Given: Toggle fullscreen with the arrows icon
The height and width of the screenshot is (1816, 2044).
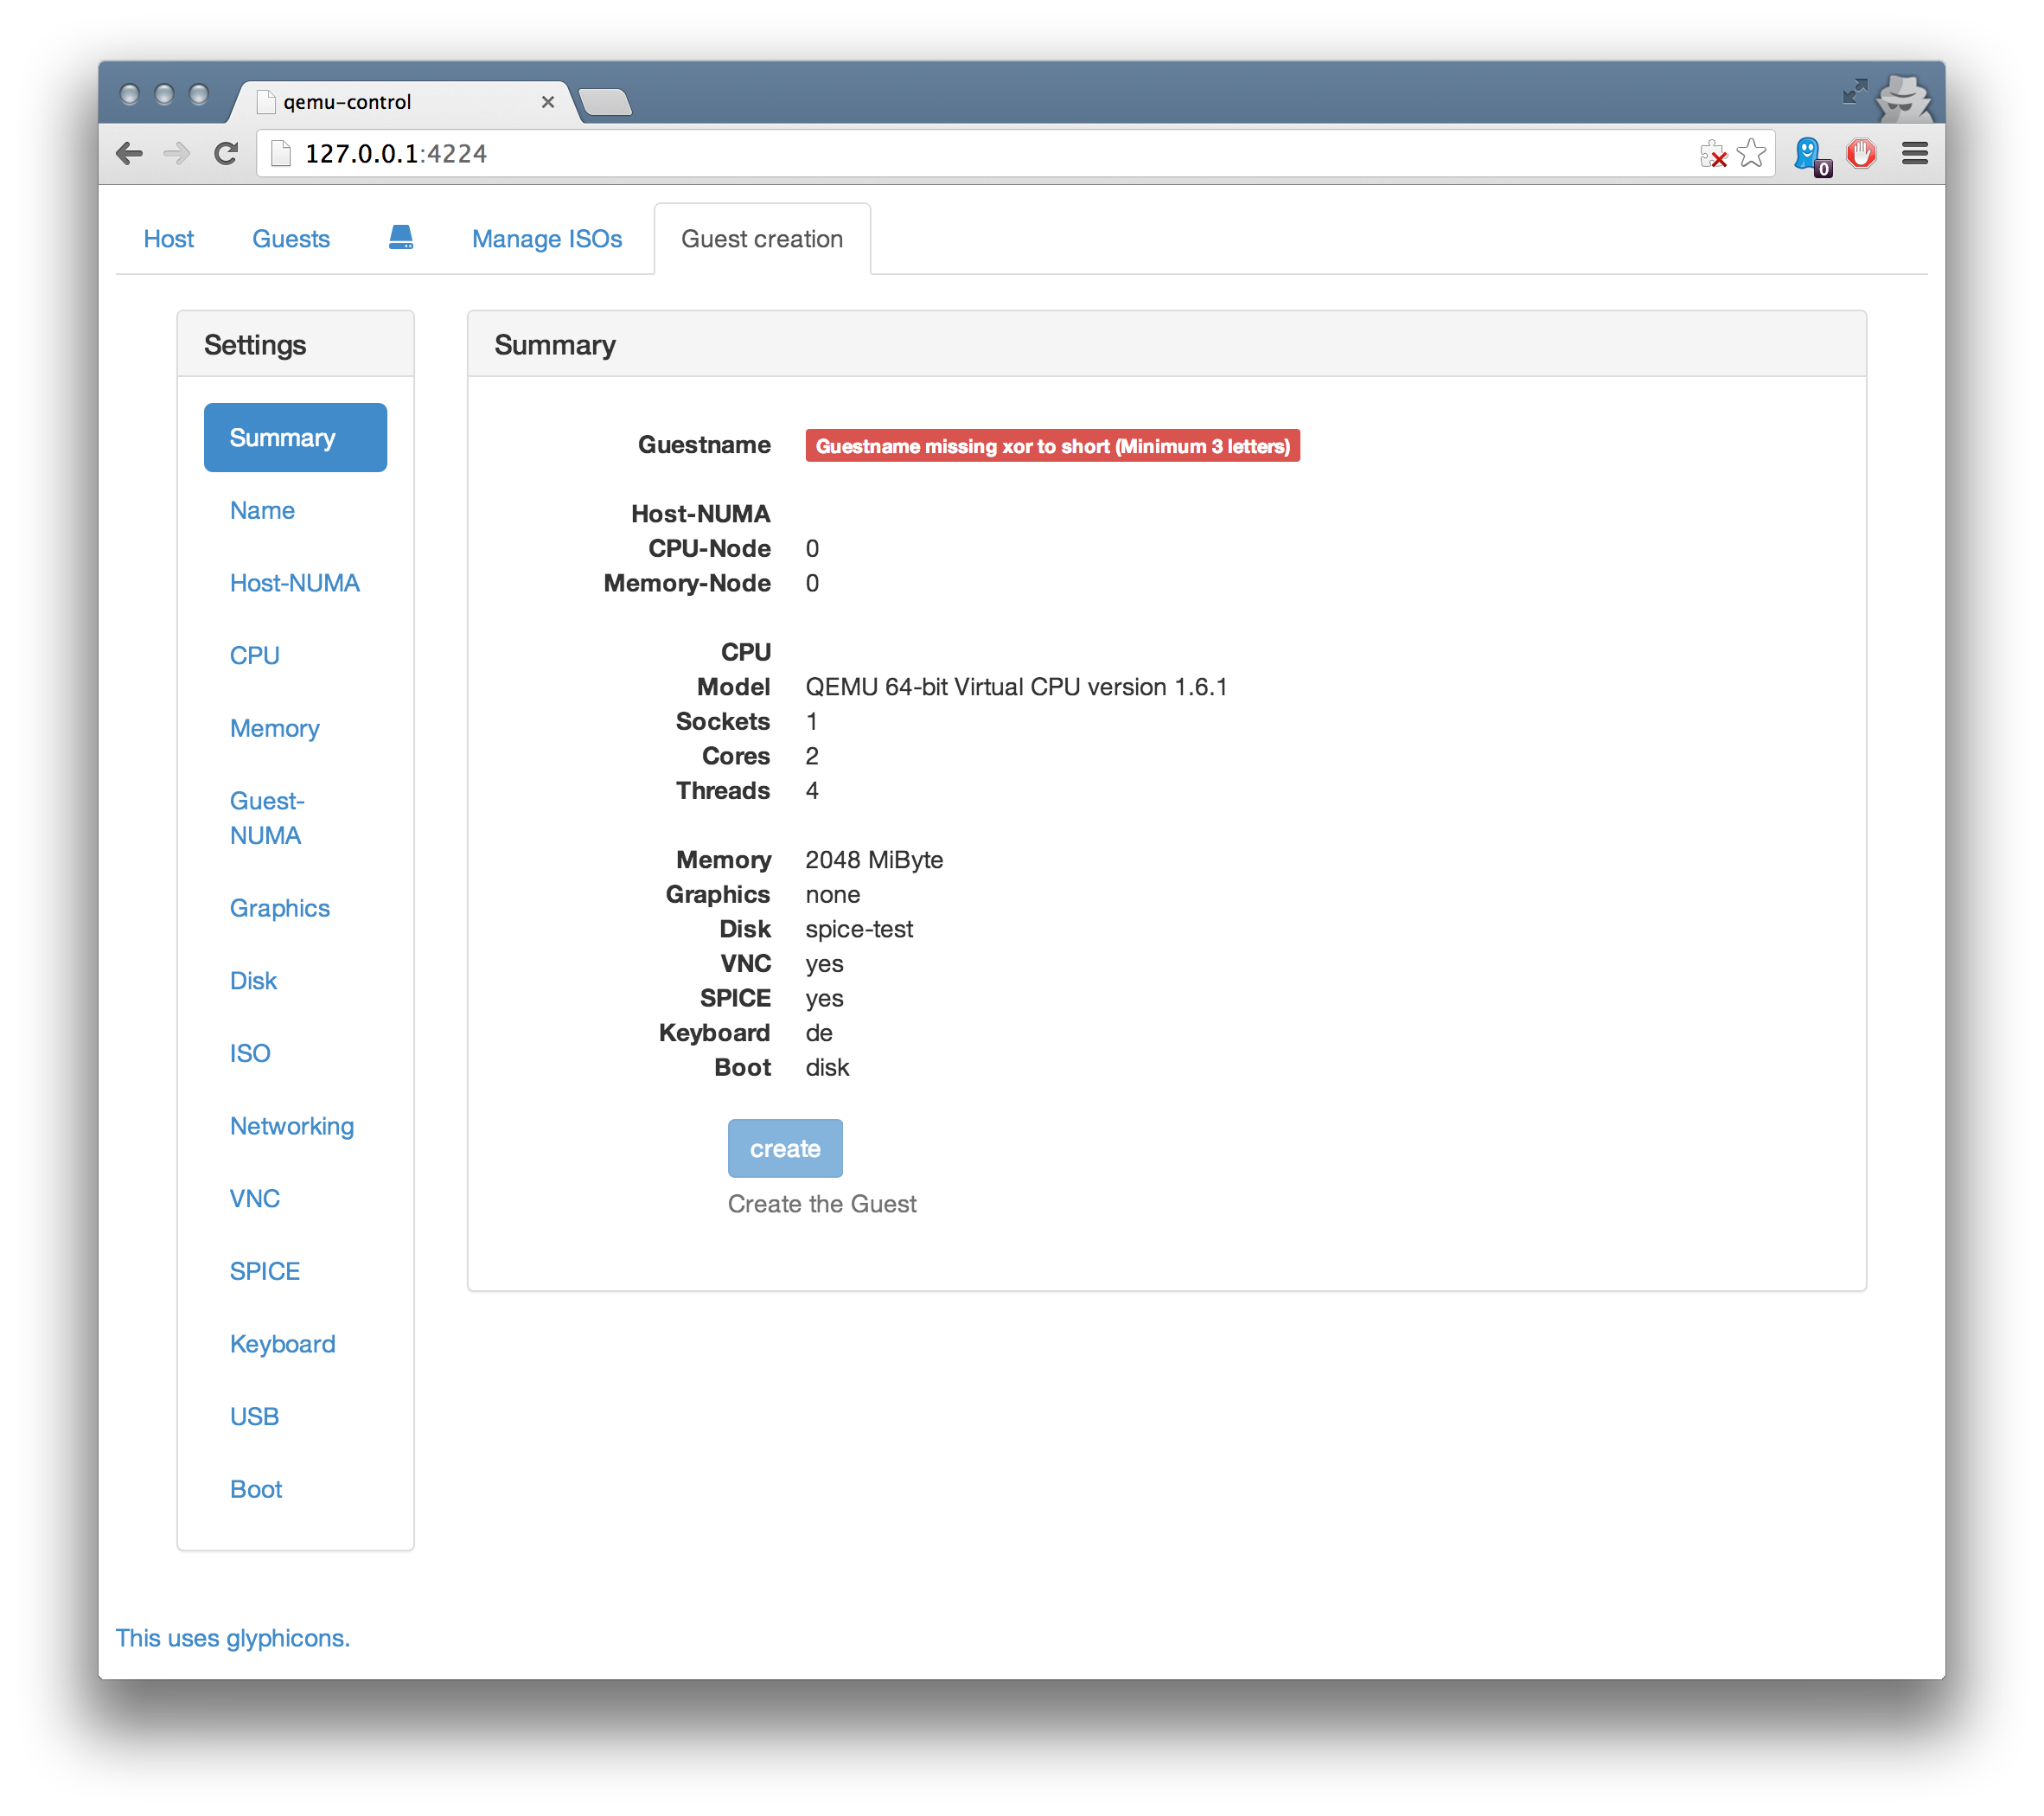Looking at the screenshot, I should 1853,92.
